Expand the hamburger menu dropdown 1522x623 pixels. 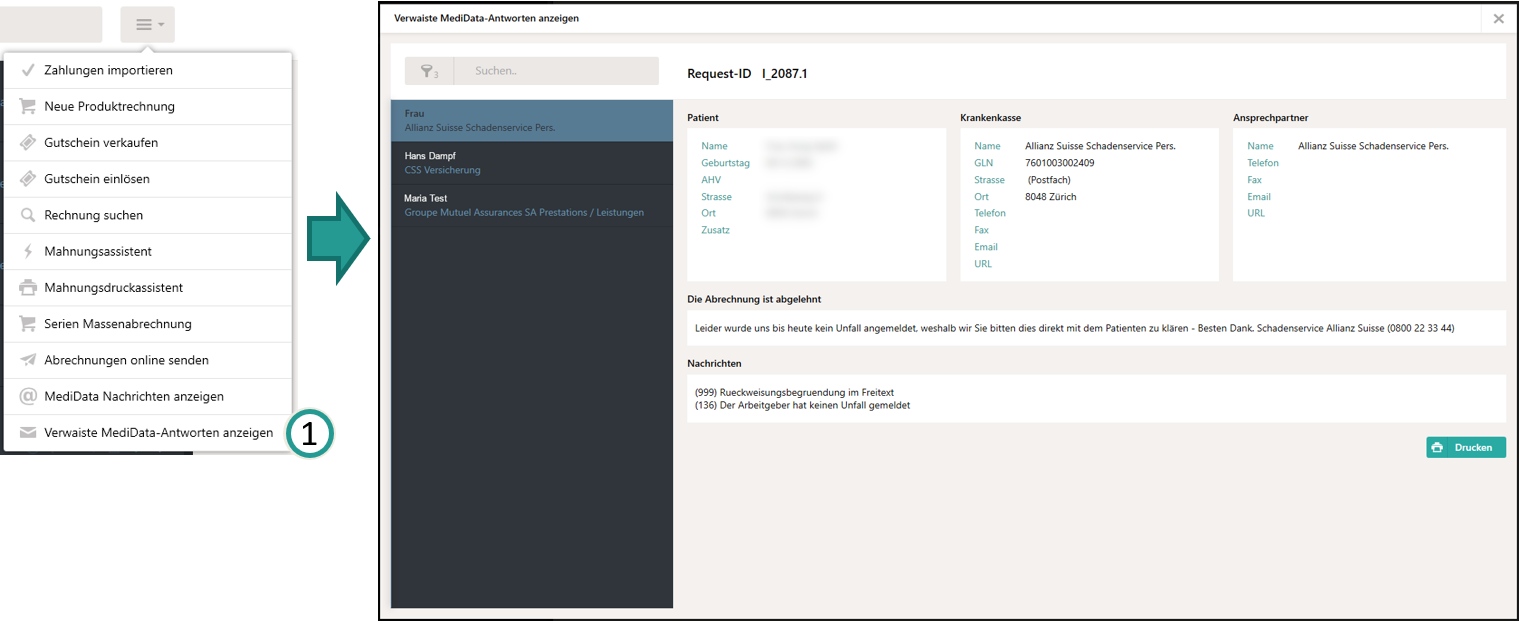coord(148,25)
